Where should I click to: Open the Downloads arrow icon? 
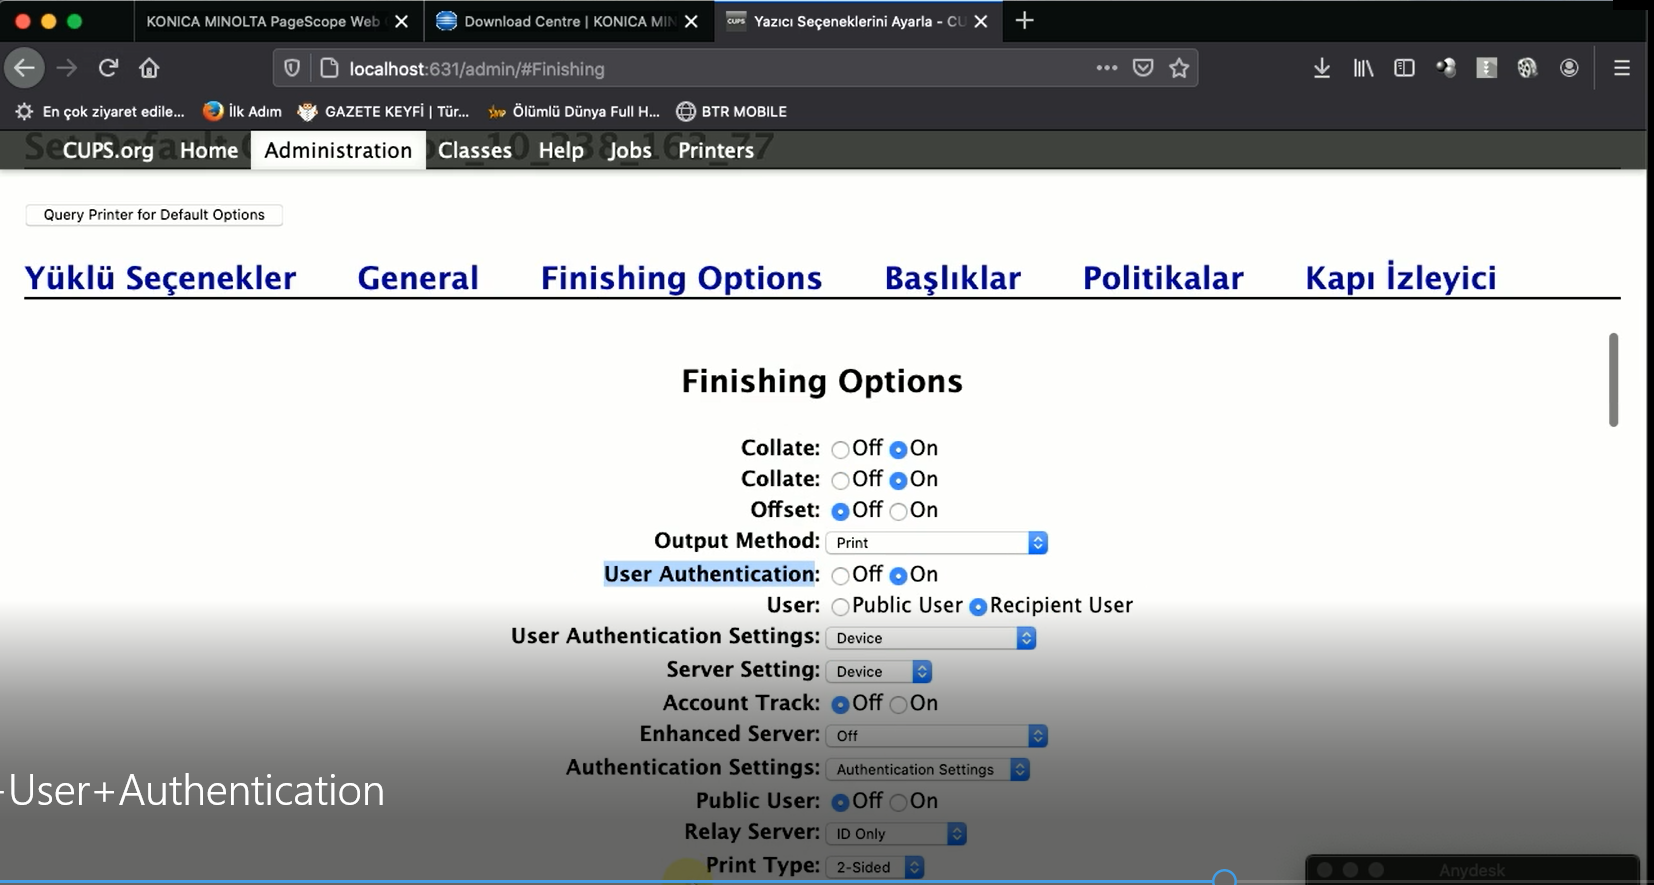point(1321,68)
